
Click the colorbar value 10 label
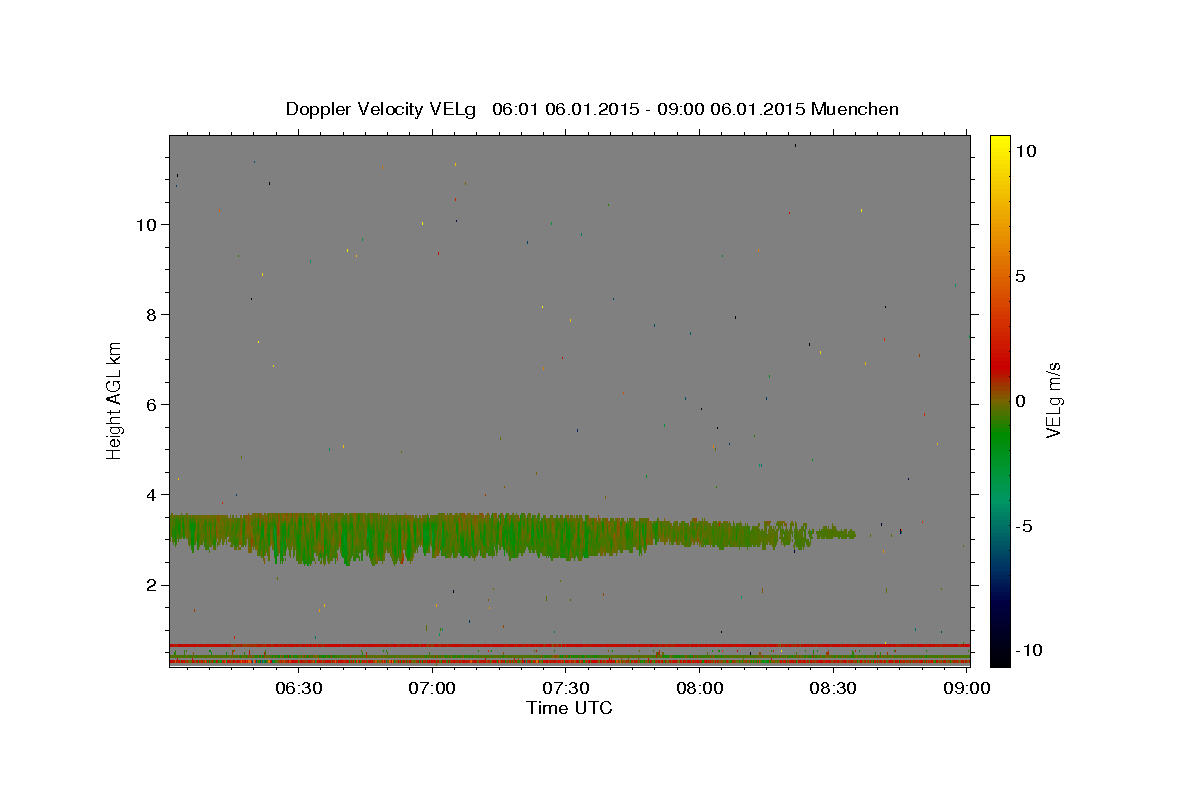[x=1025, y=150]
